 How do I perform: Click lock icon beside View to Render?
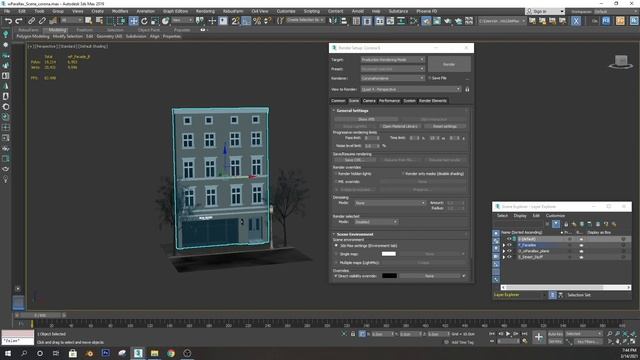[x=467, y=89]
